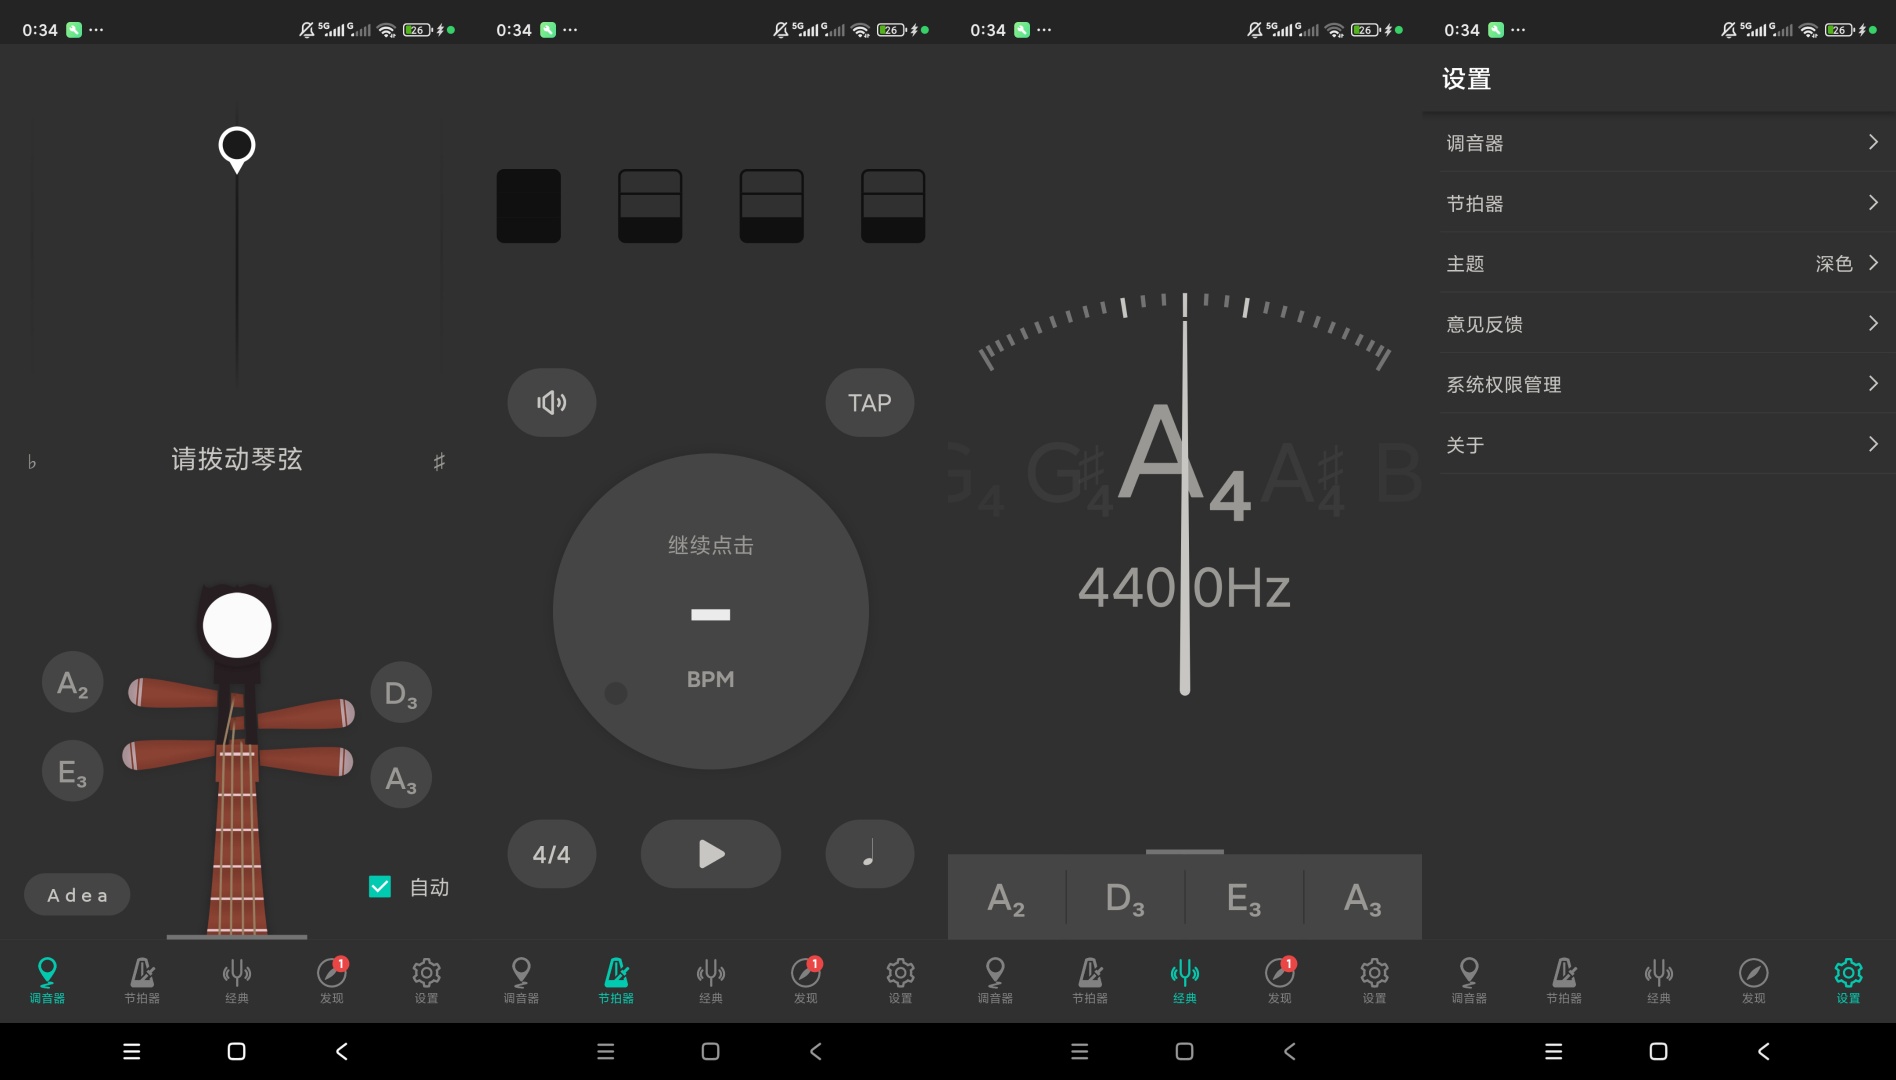Screen dimensions: 1896x1080
Task: Open 节拍器 tab in first screen's bottom bar
Action: (142, 980)
